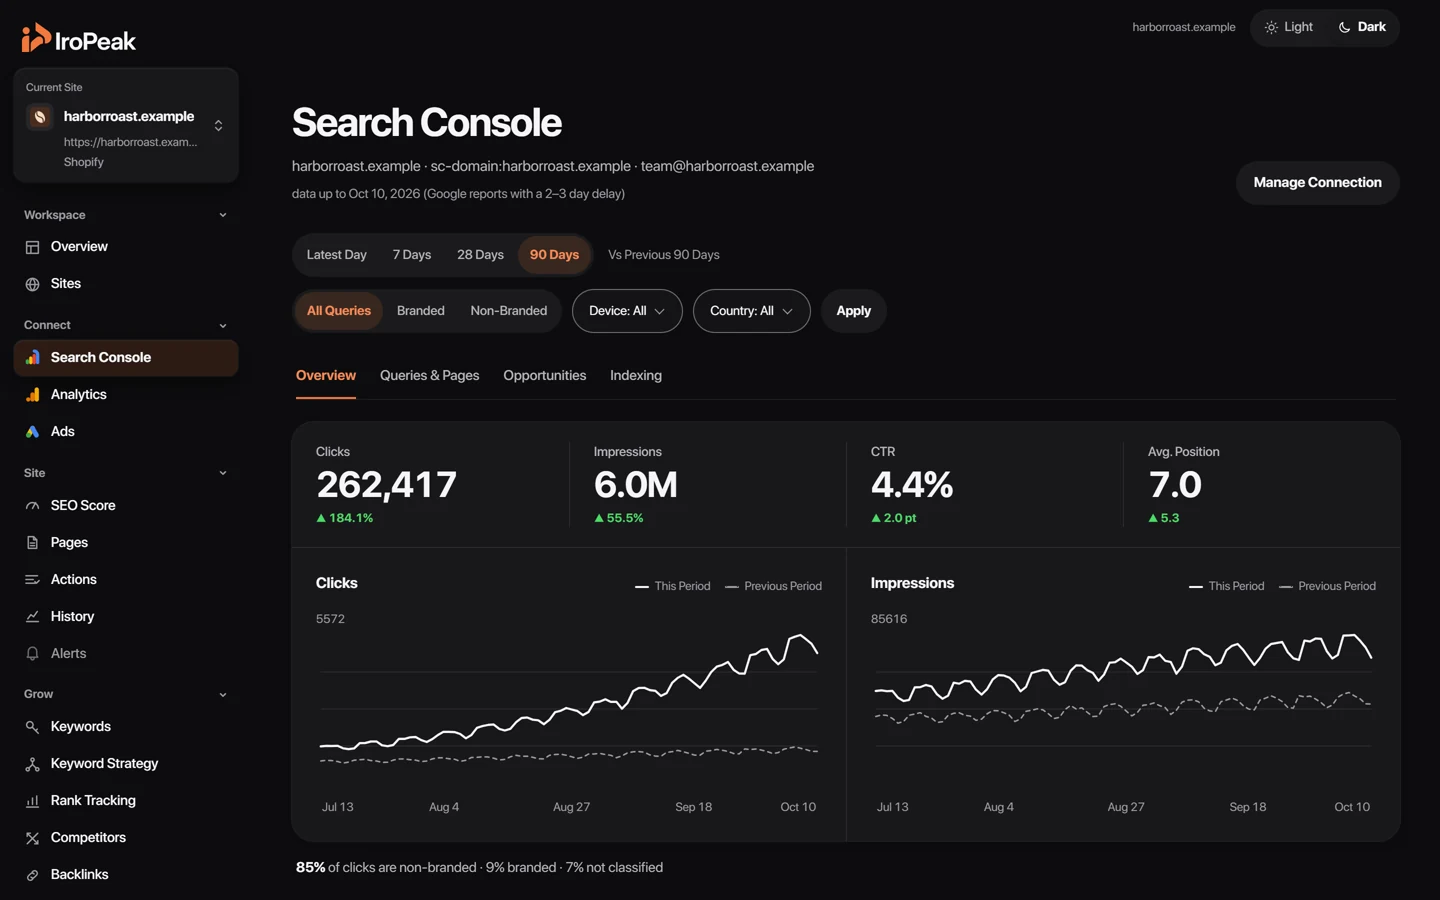Click the Overview sidebar icon

[32, 247]
